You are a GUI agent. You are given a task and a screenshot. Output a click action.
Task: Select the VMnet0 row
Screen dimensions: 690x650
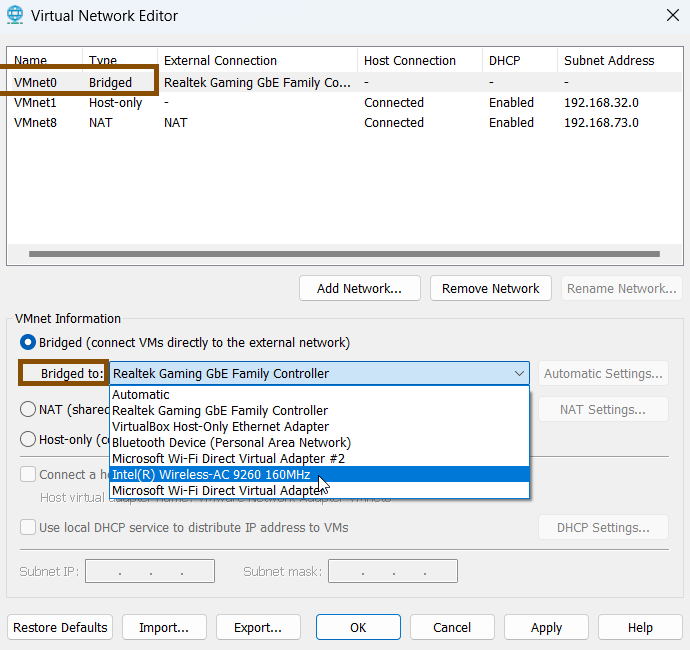click(345, 82)
